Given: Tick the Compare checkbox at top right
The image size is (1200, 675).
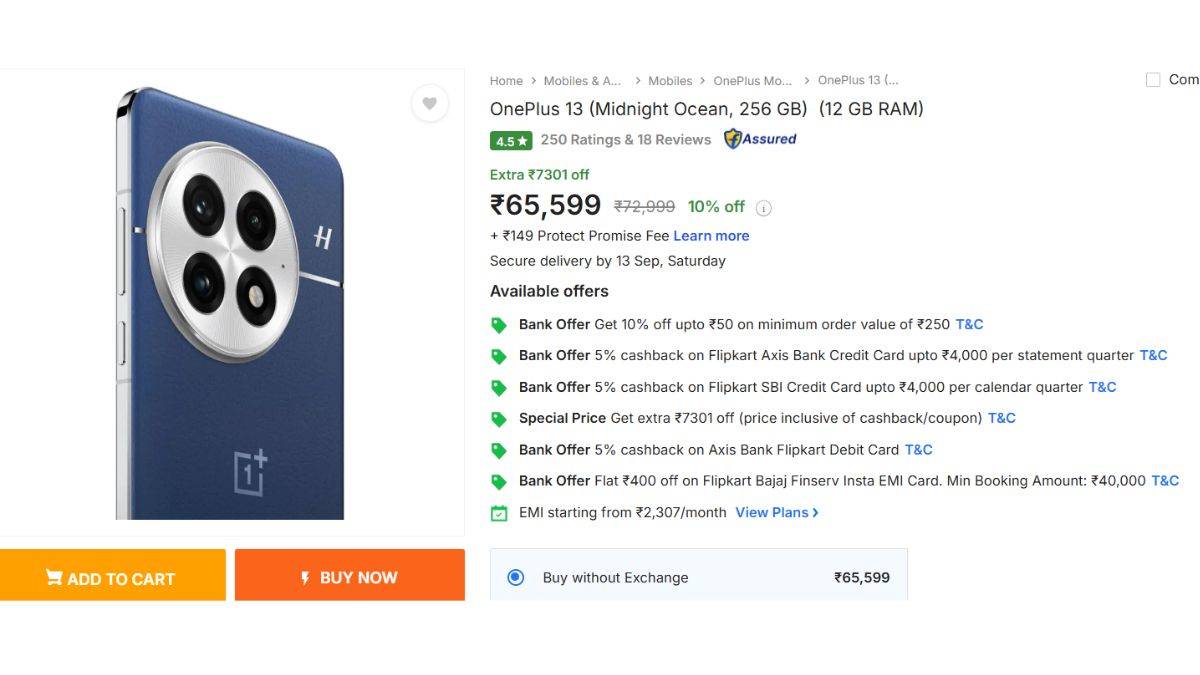Looking at the screenshot, I should [1152, 79].
